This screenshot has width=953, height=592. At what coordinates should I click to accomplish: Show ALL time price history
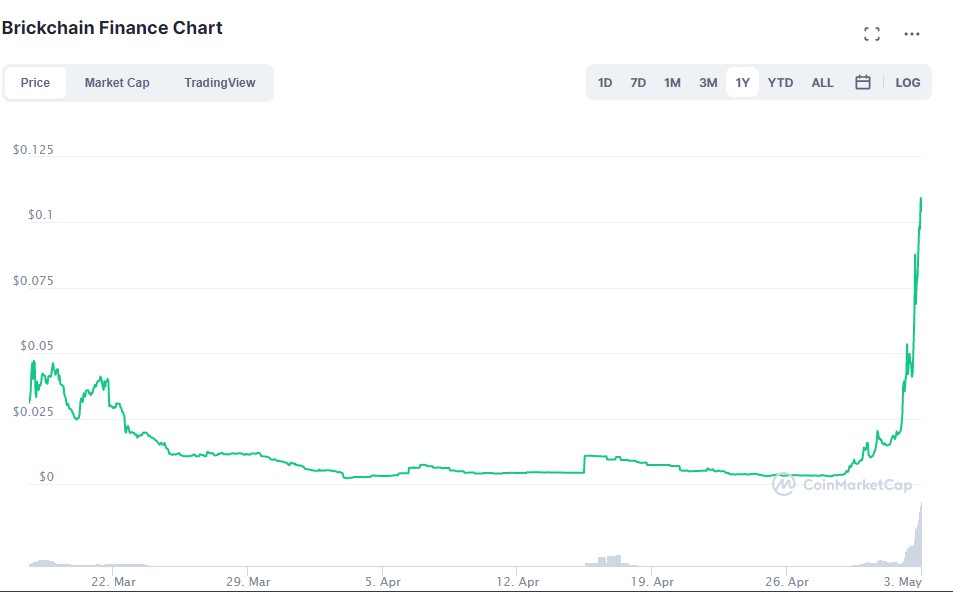[x=822, y=83]
